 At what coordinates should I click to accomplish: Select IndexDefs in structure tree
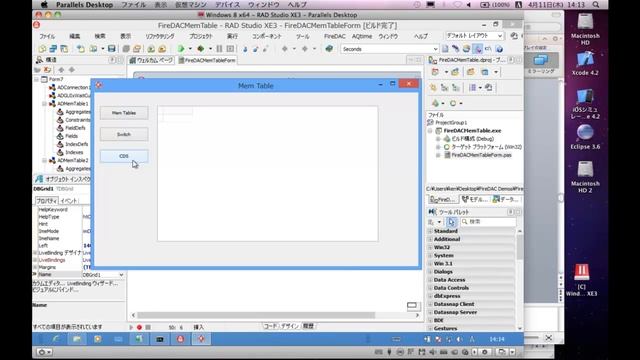pos(76,144)
